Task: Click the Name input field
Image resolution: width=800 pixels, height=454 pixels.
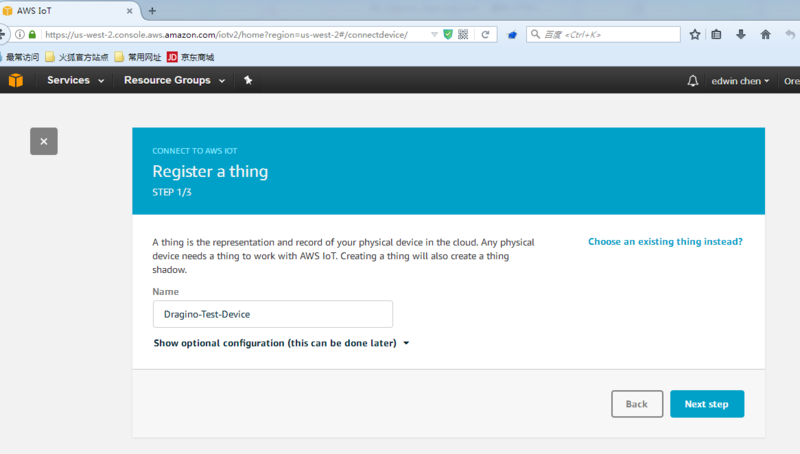Action: click(272, 314)
